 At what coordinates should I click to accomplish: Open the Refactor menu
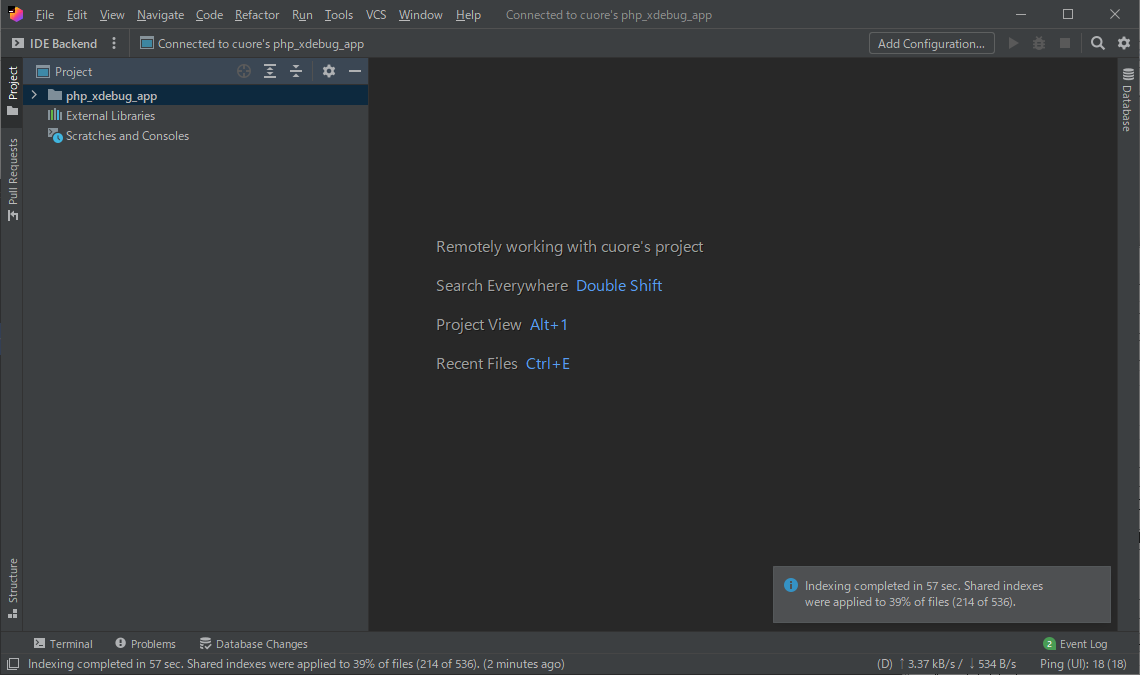point(257,15)
